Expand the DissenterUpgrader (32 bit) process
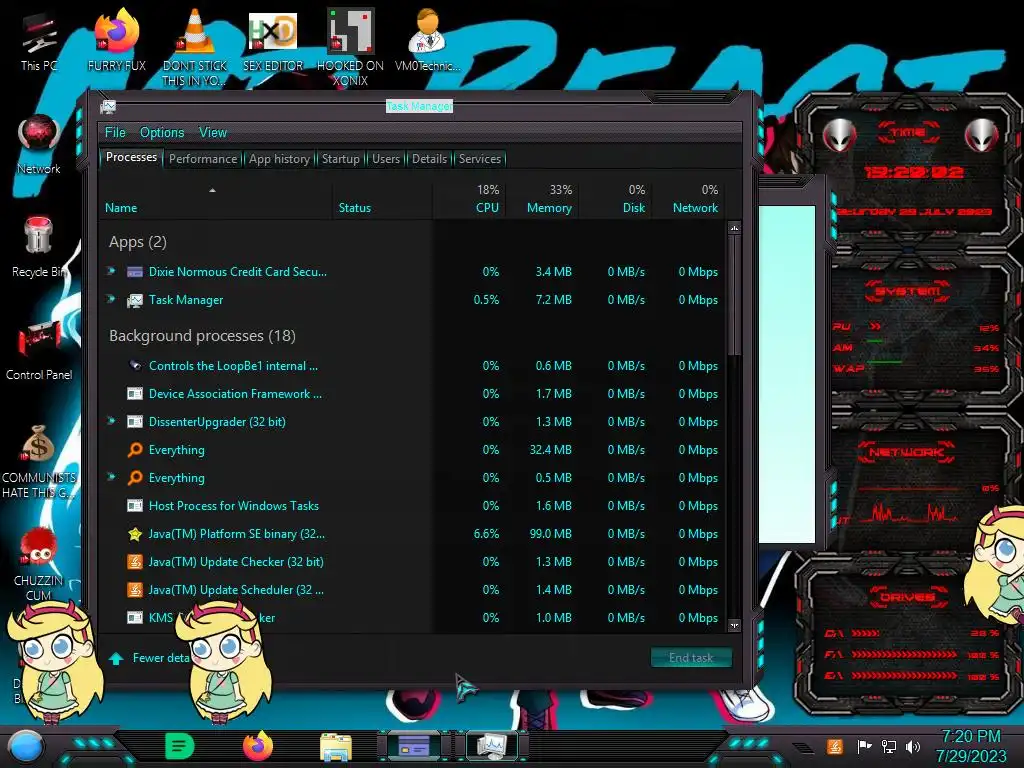Viewport: 1024px width, 768px height. tap(112, 421)
